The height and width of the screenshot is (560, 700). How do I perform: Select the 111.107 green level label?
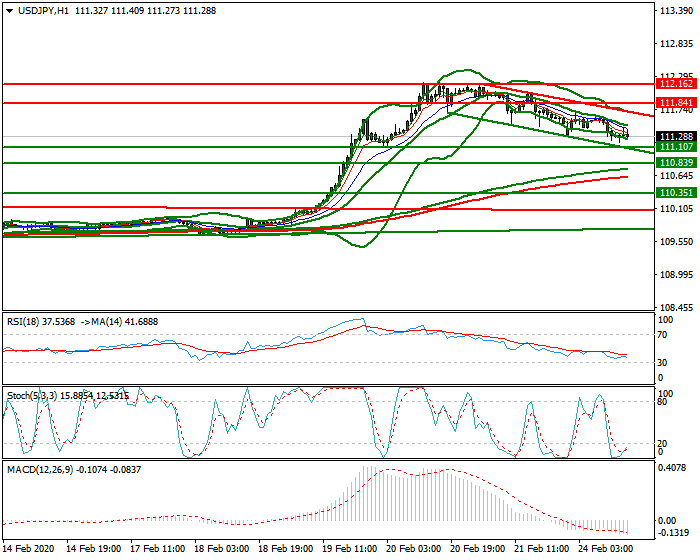(x=676, y=147)
